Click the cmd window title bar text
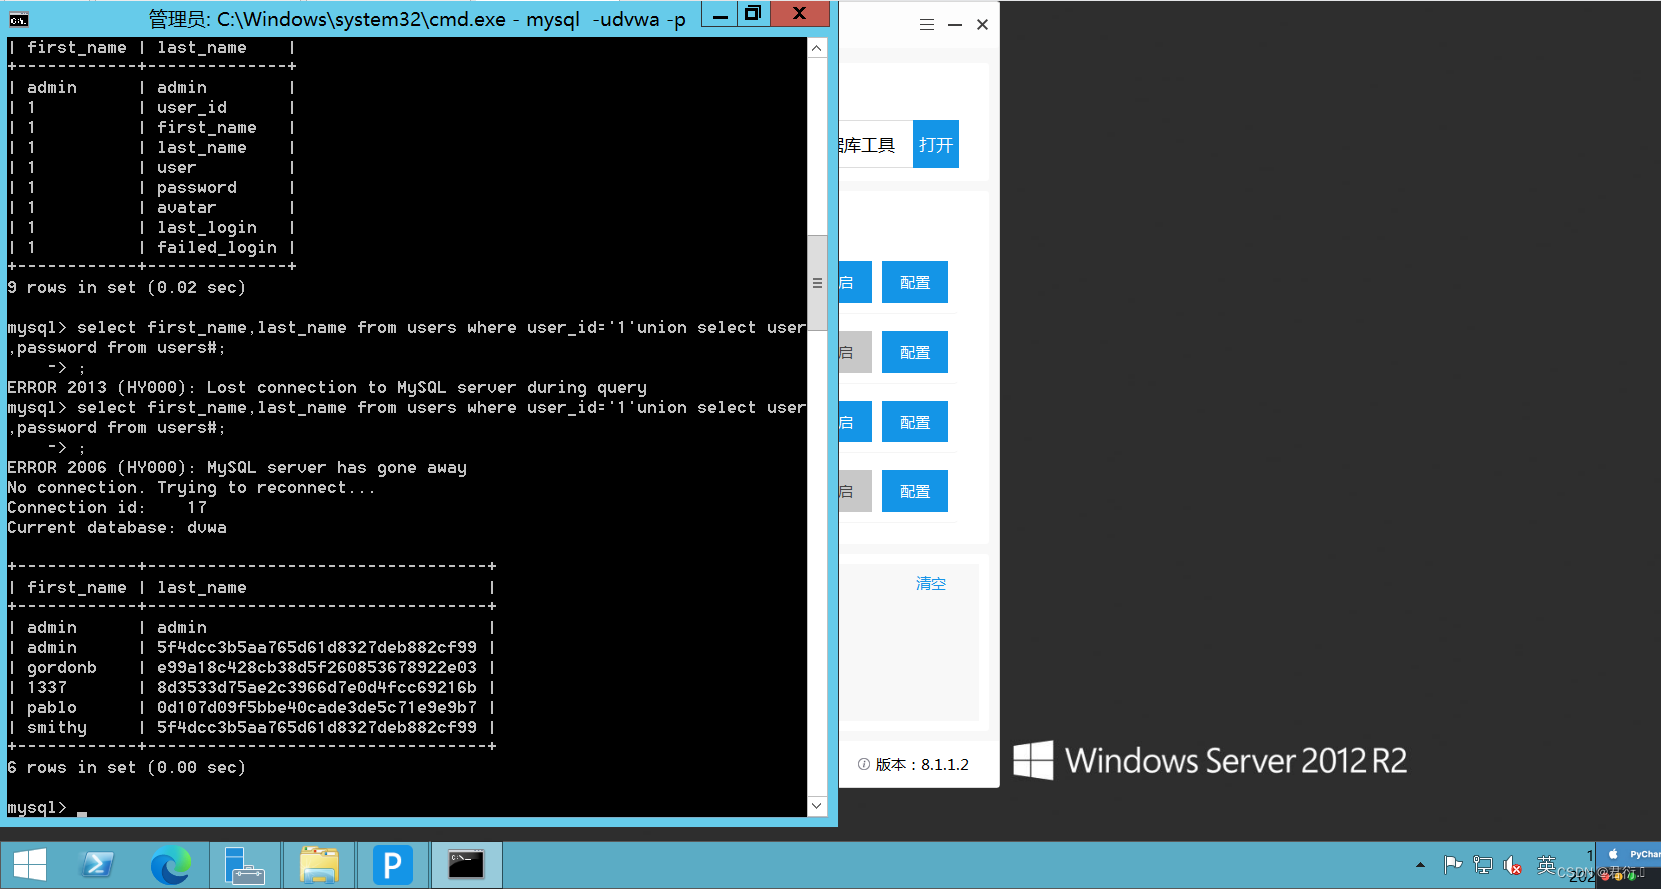The height and width of the screenshot is (889, 1661). pos(417,19)
